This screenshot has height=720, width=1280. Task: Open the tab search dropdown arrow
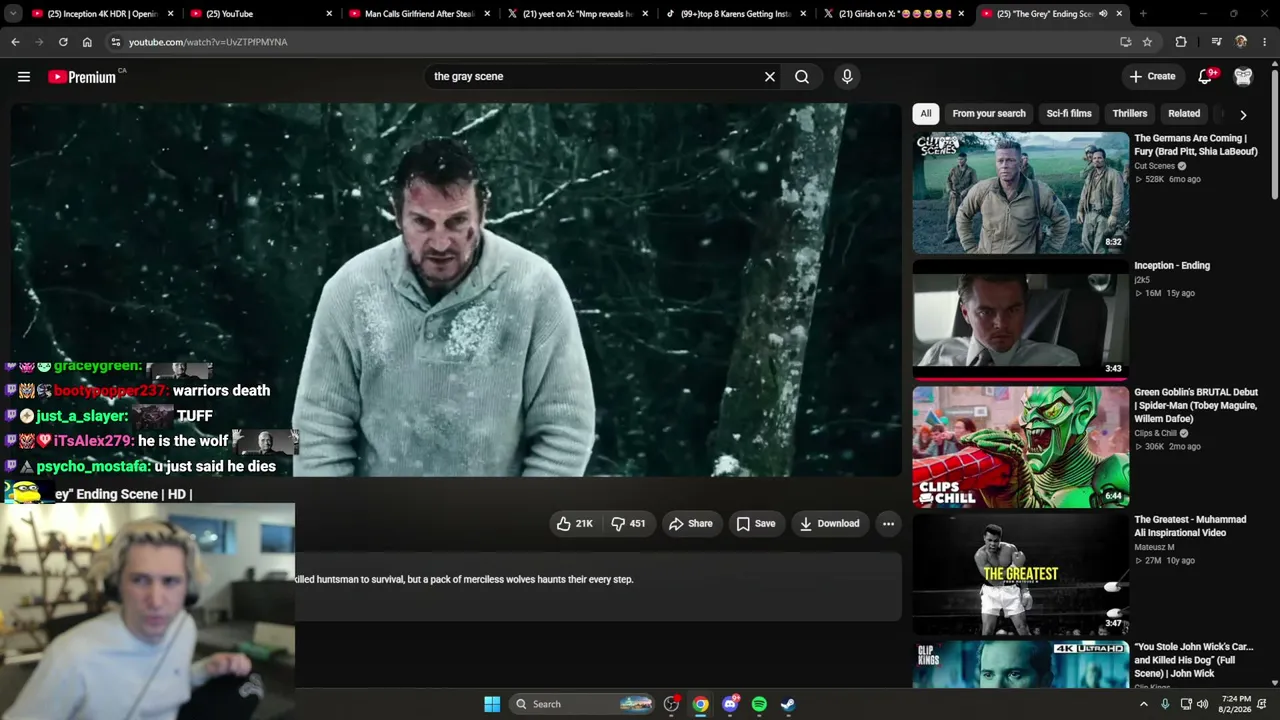(13, 14)
